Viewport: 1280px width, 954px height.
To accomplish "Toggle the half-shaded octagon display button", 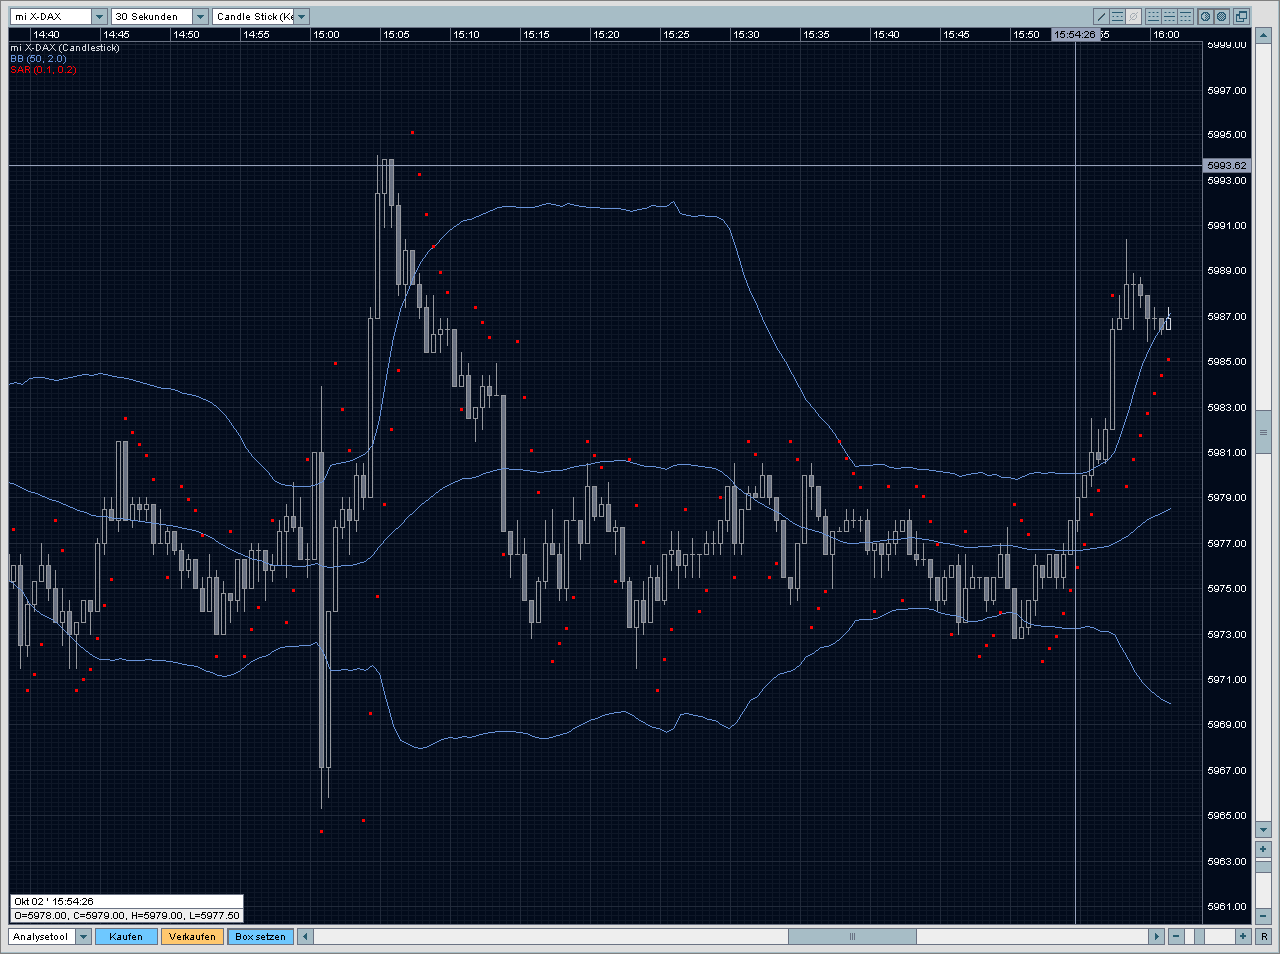I will [x=1205, y=17].
